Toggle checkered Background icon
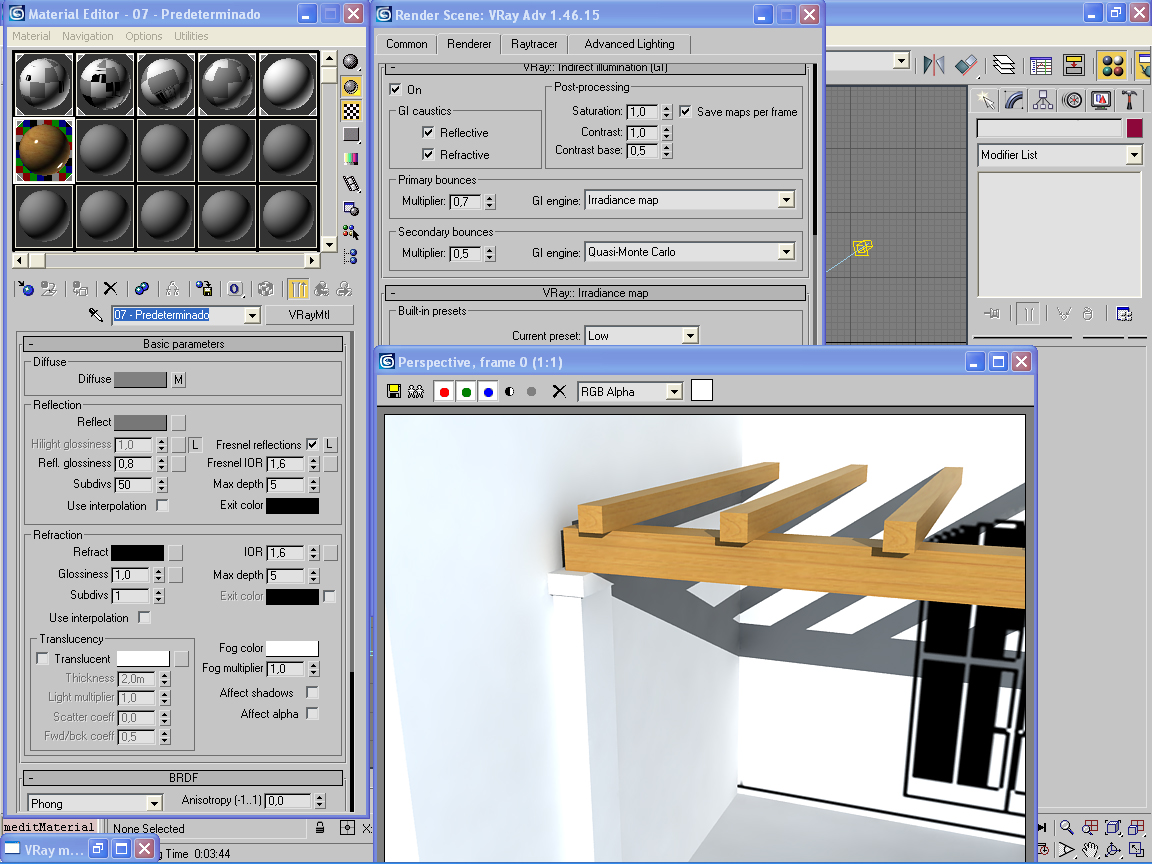 point(351,111)
